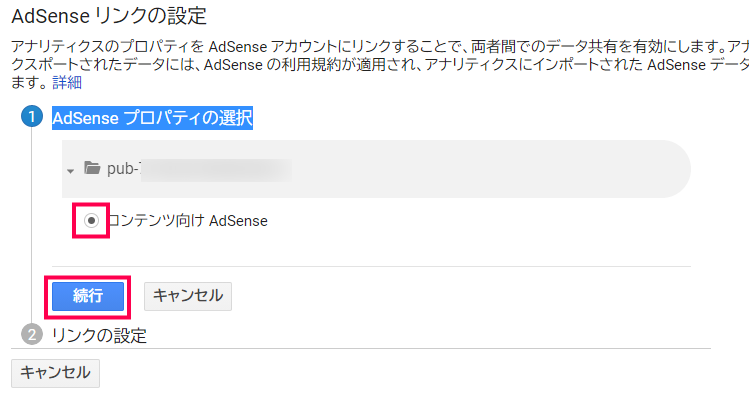
Task: Click the step 1 number circle
Action: 31,118
